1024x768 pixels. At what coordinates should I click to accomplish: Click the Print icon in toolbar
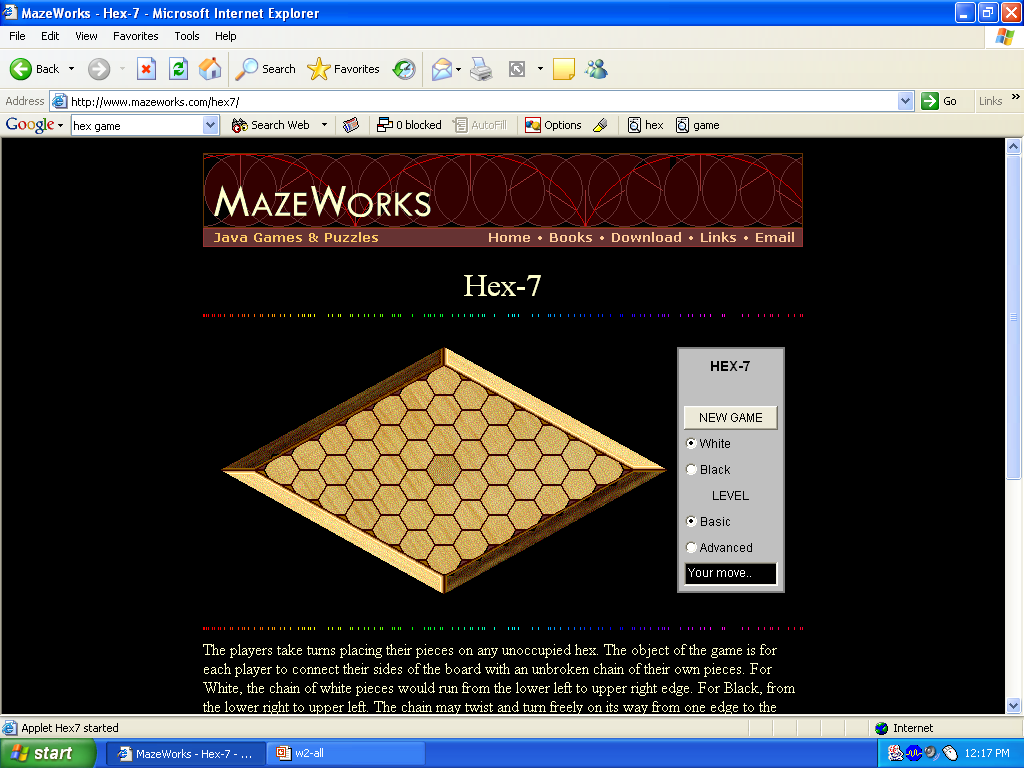pos(481,69)
